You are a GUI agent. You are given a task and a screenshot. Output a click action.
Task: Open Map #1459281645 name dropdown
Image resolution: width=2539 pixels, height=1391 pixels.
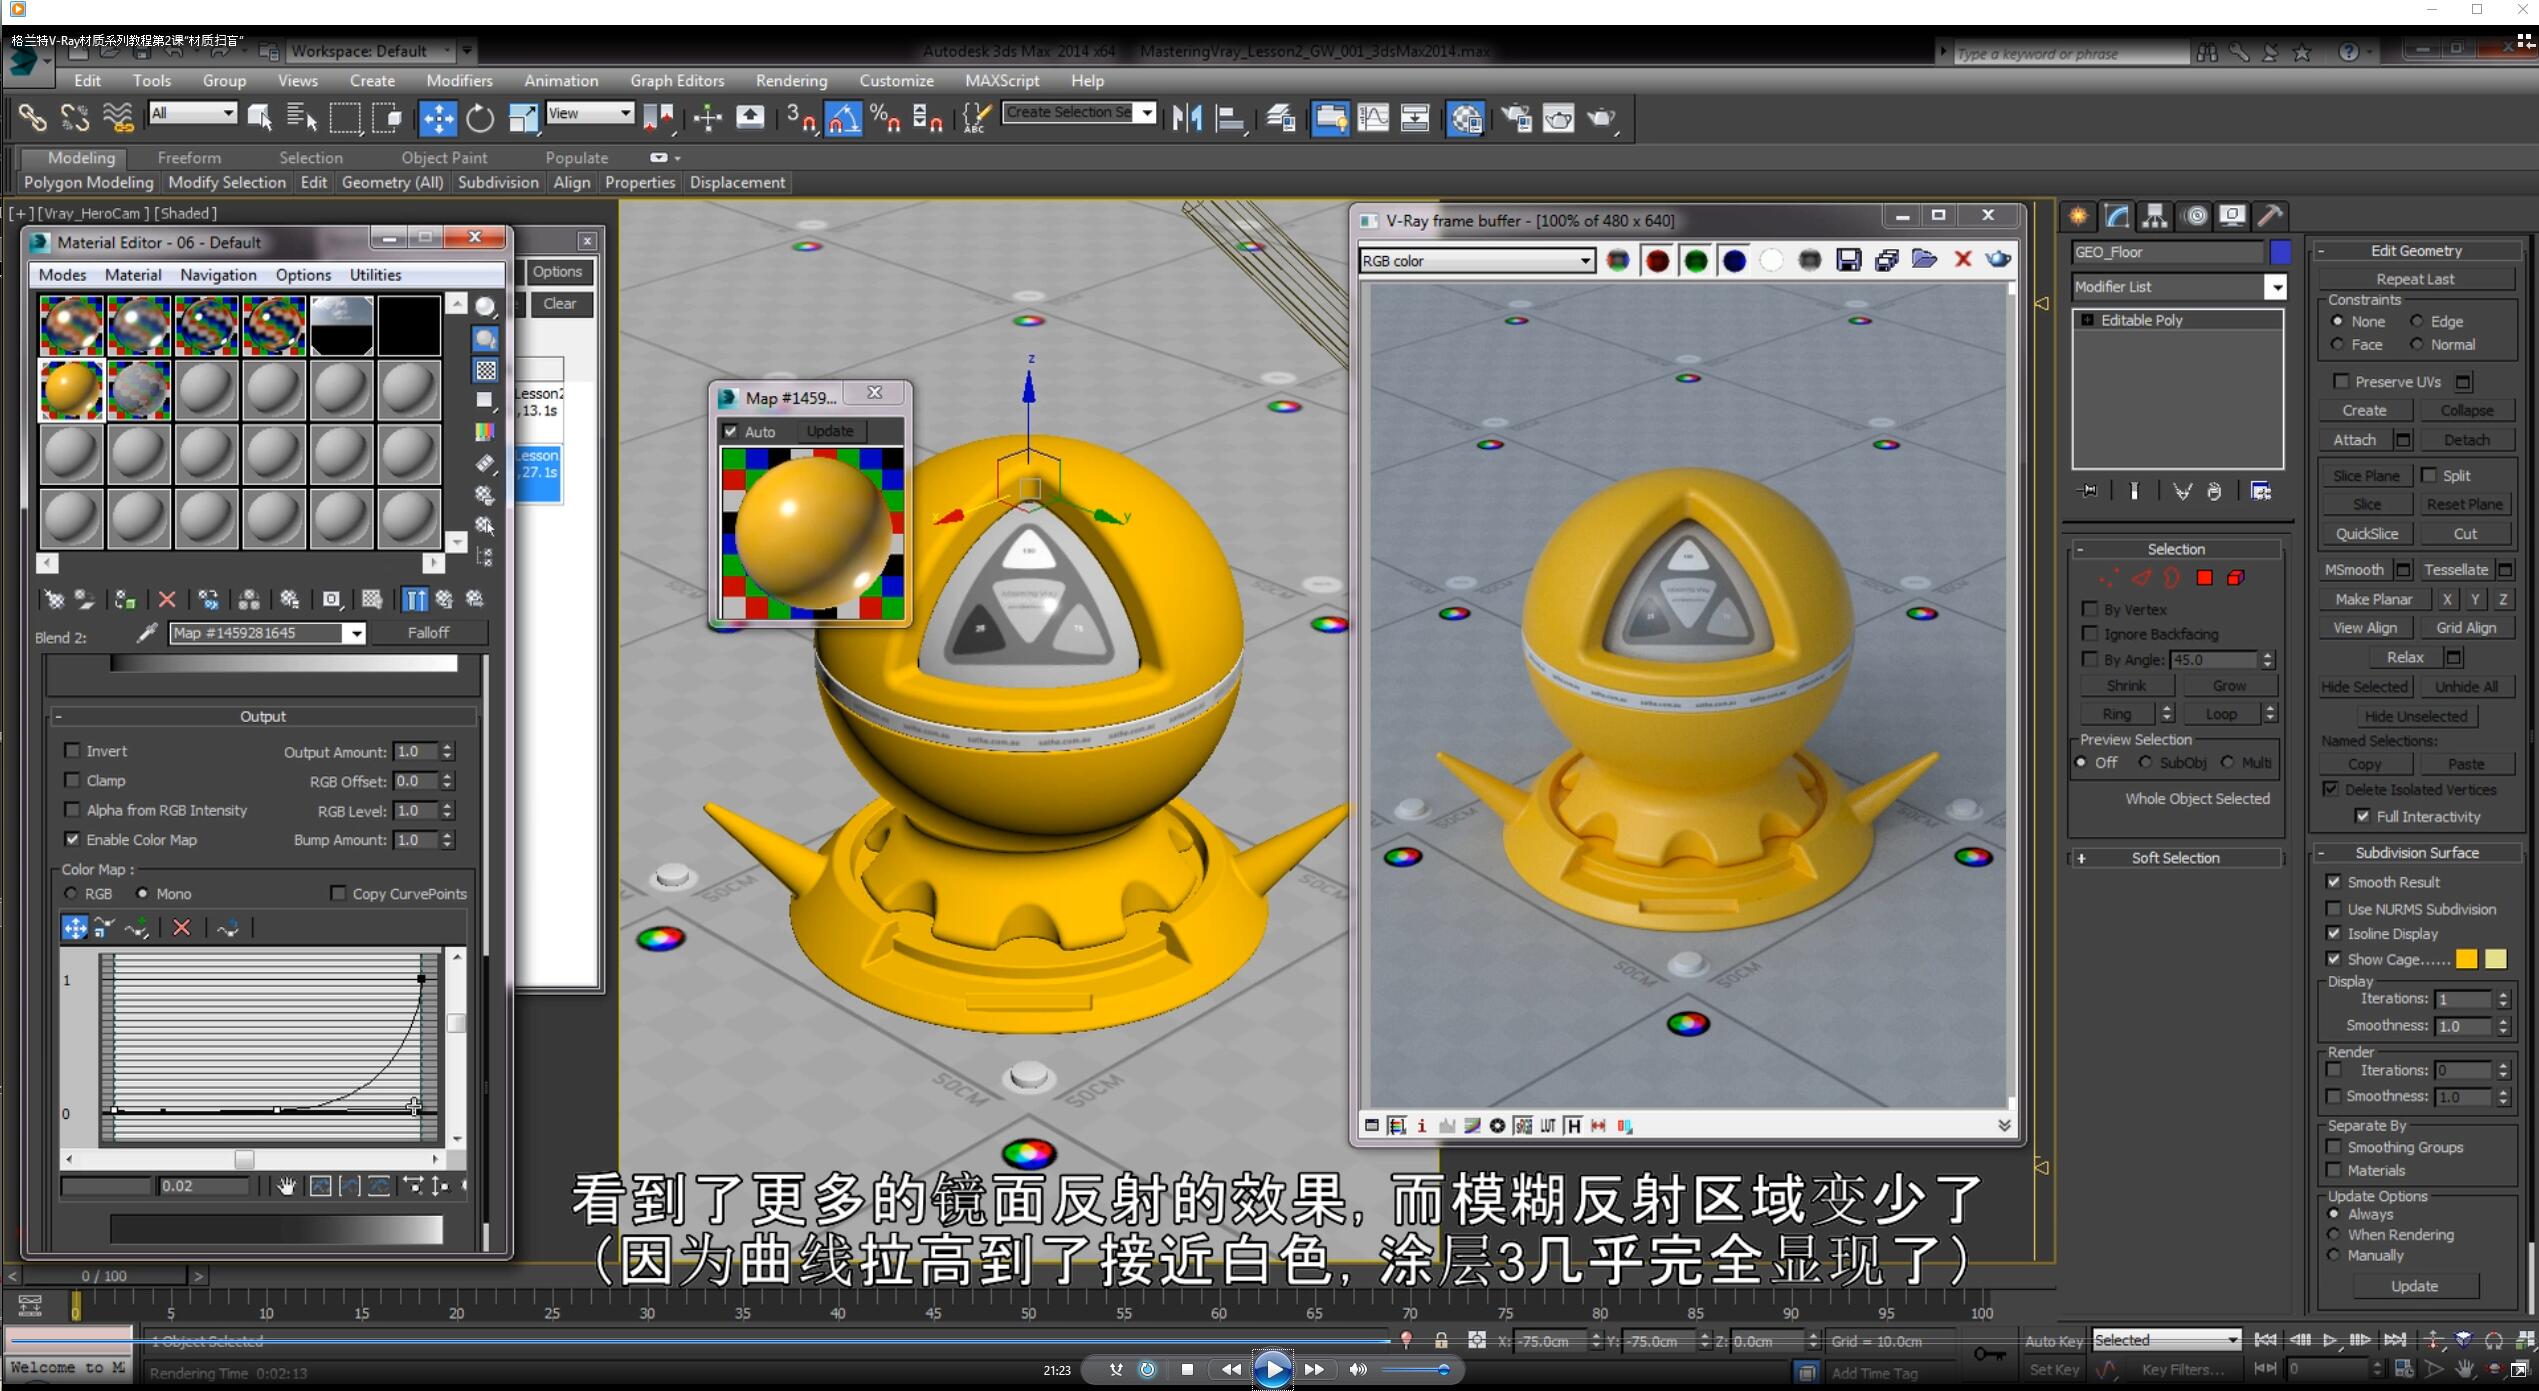355,633
